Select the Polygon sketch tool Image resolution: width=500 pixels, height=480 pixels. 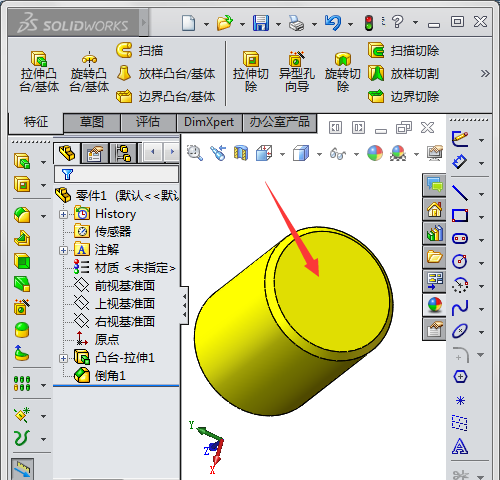(x=460, y=377)
